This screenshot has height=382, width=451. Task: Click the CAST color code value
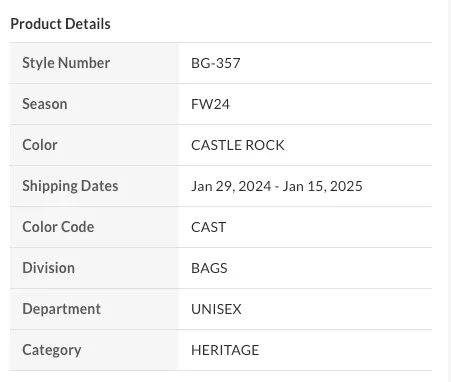tap(208, 227)
